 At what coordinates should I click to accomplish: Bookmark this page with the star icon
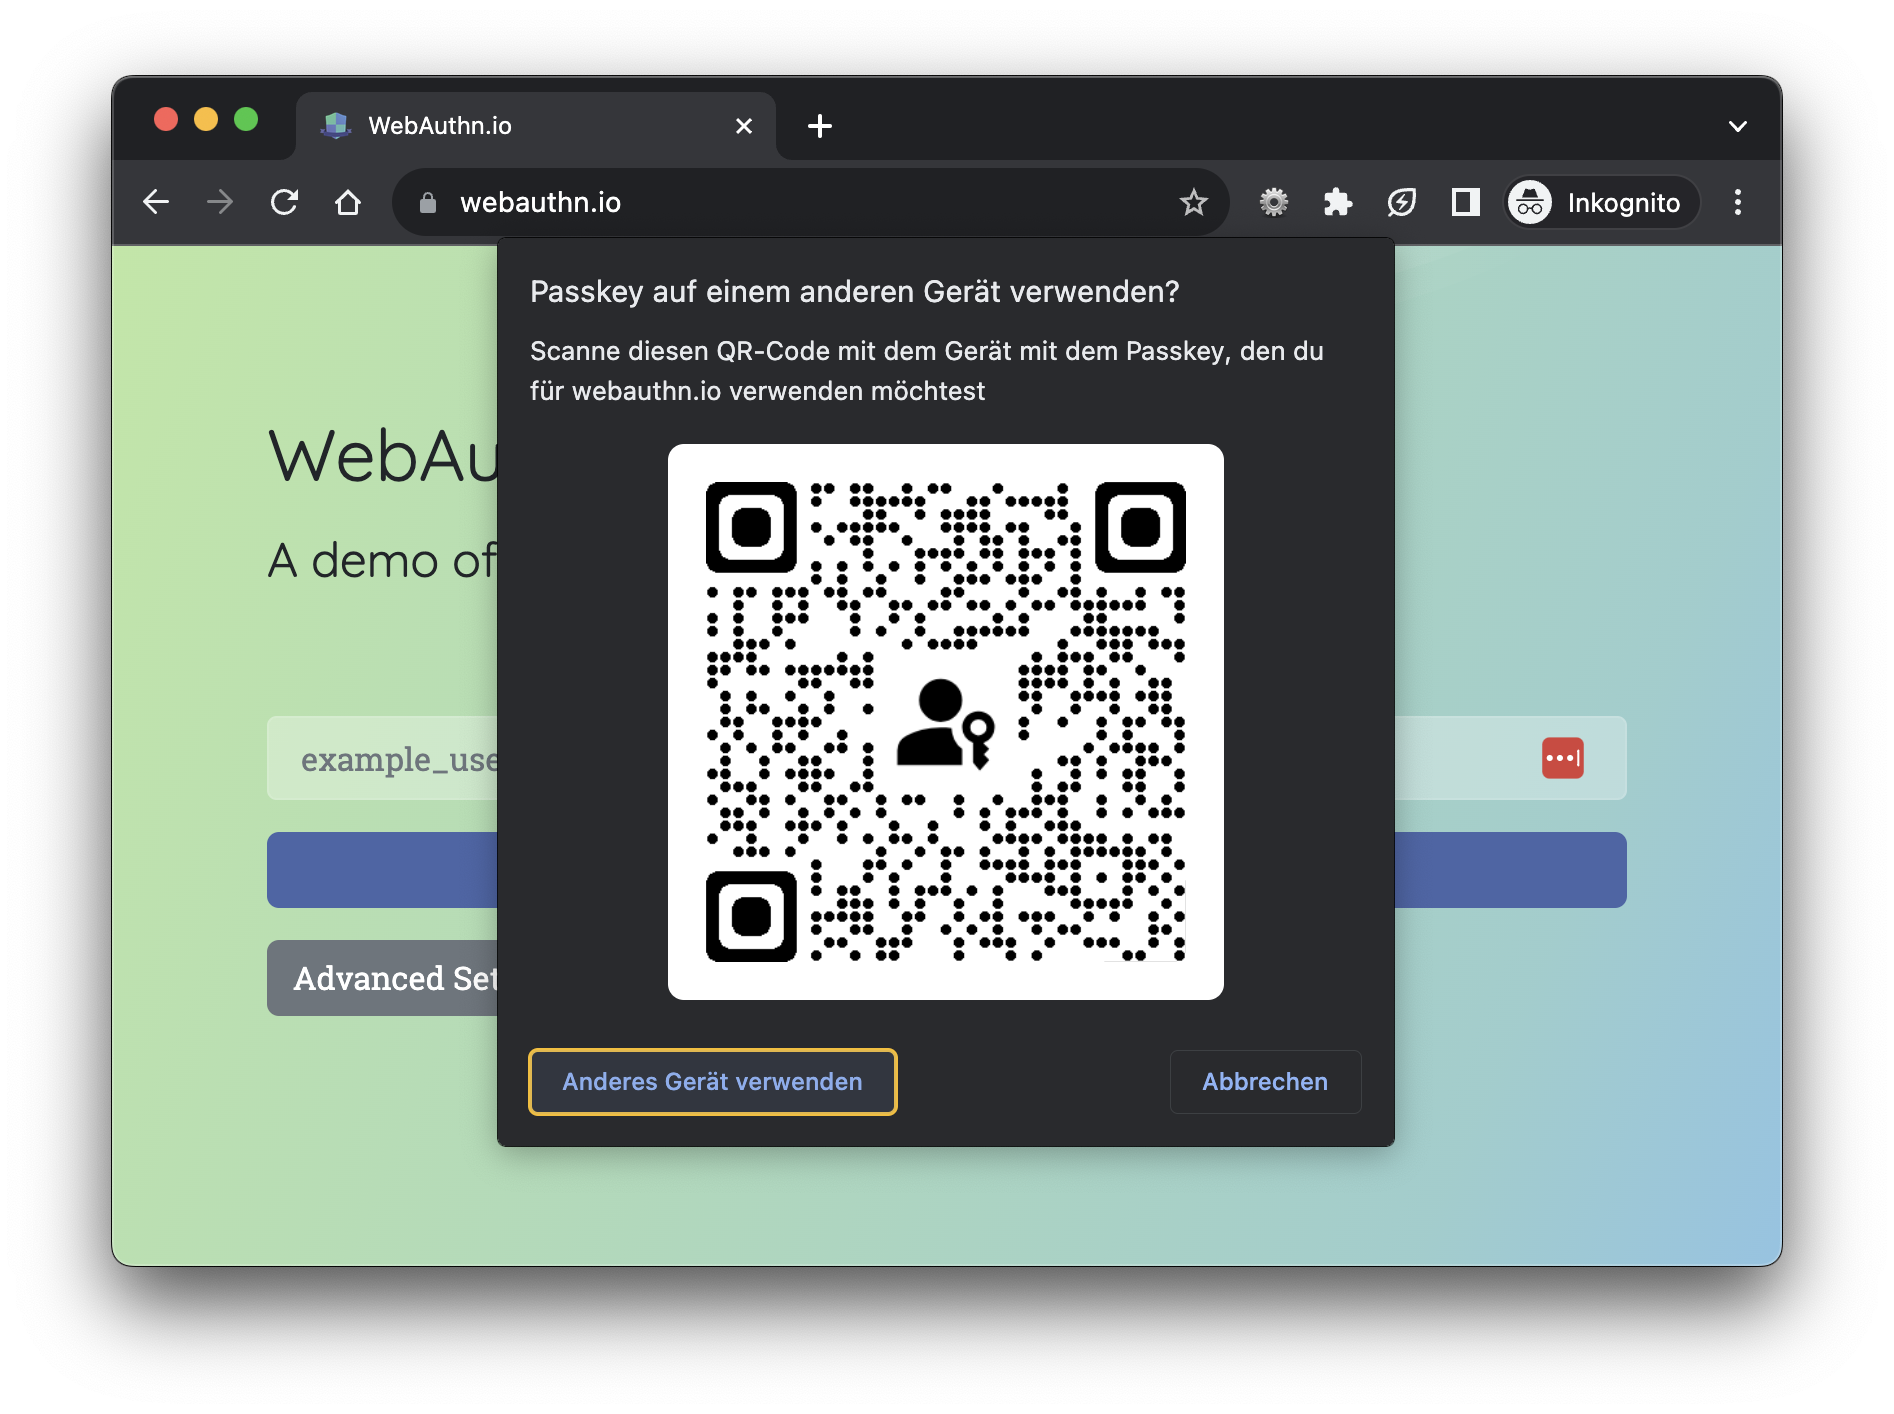[x=1193, y=203]
